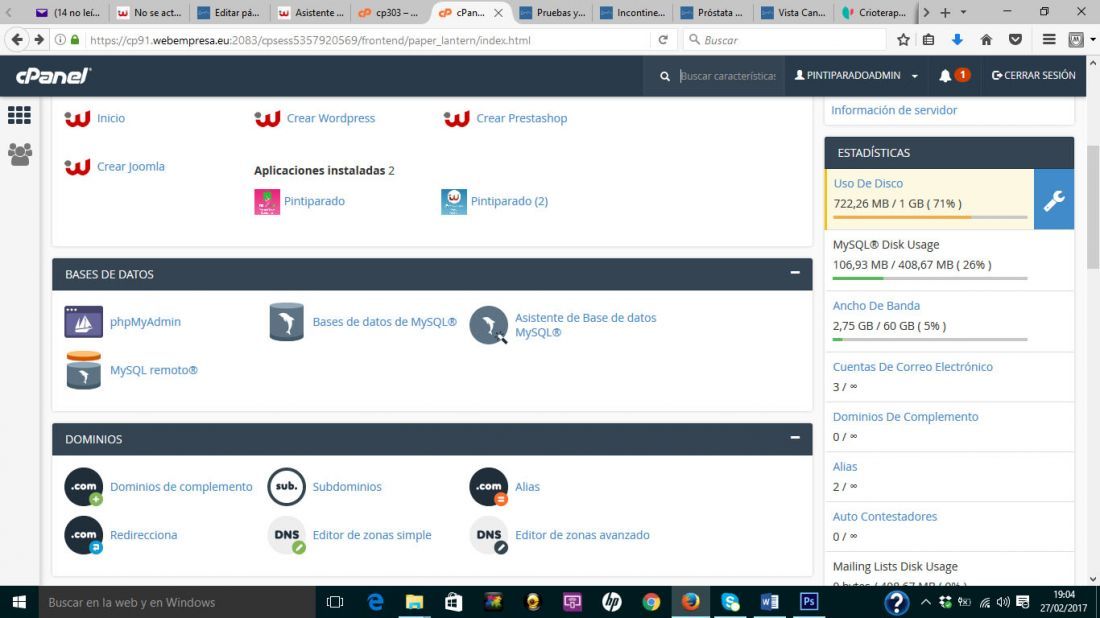This screenshot has width=1100, height=618.
Task: Open the Pintiparado (2) application icon
Action: [x=454, y=202]
